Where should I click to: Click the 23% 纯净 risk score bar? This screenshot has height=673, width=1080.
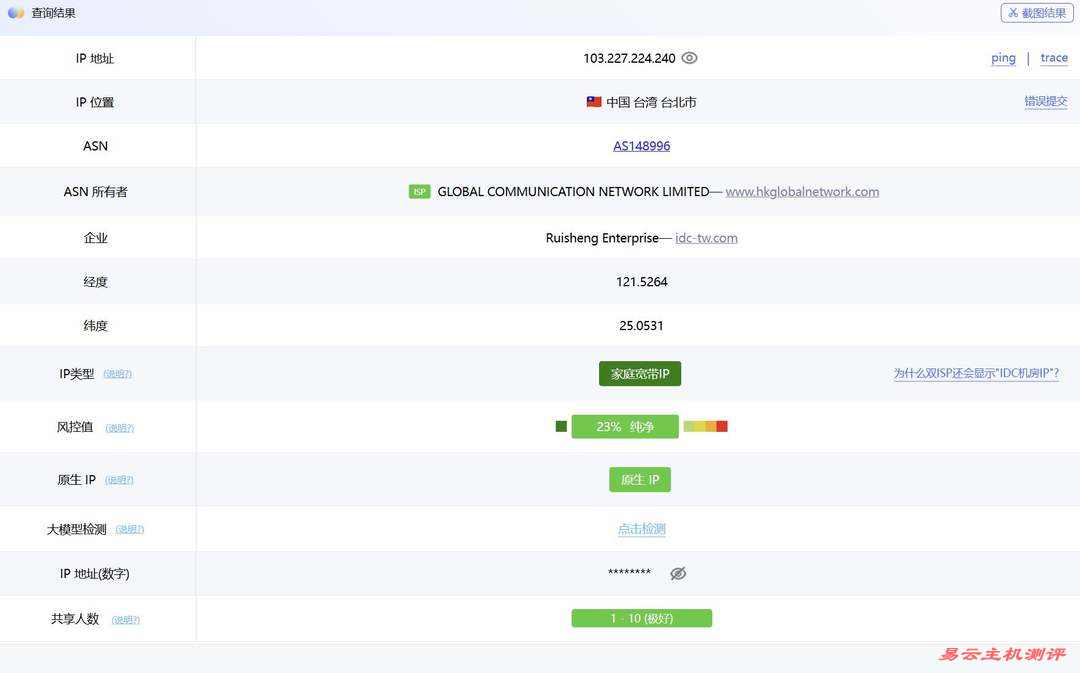pyautogui.click(x=625, y=427)
